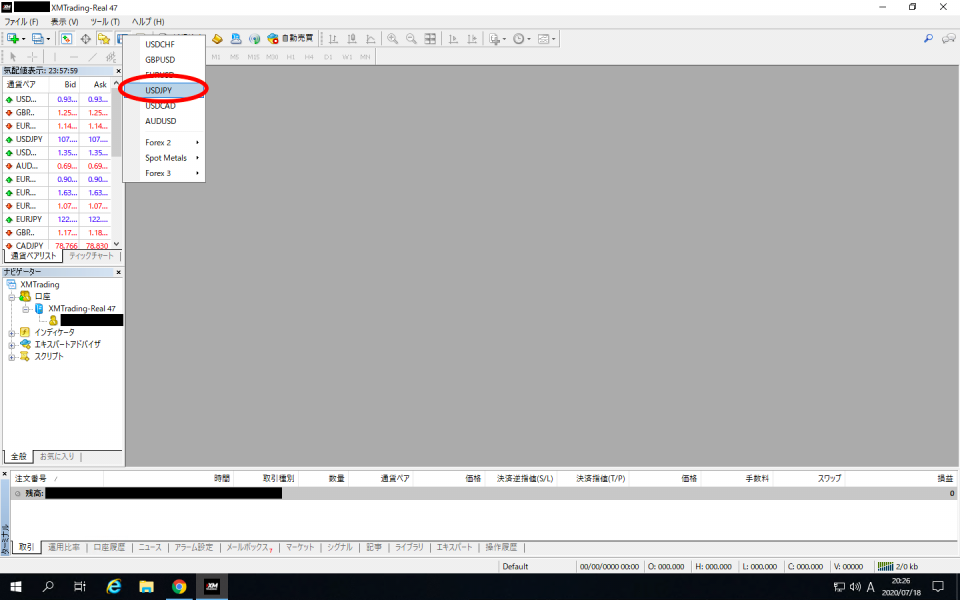Click the market watch scrollbar down arrow
The image size is (960, 600).
coord(116,244)
